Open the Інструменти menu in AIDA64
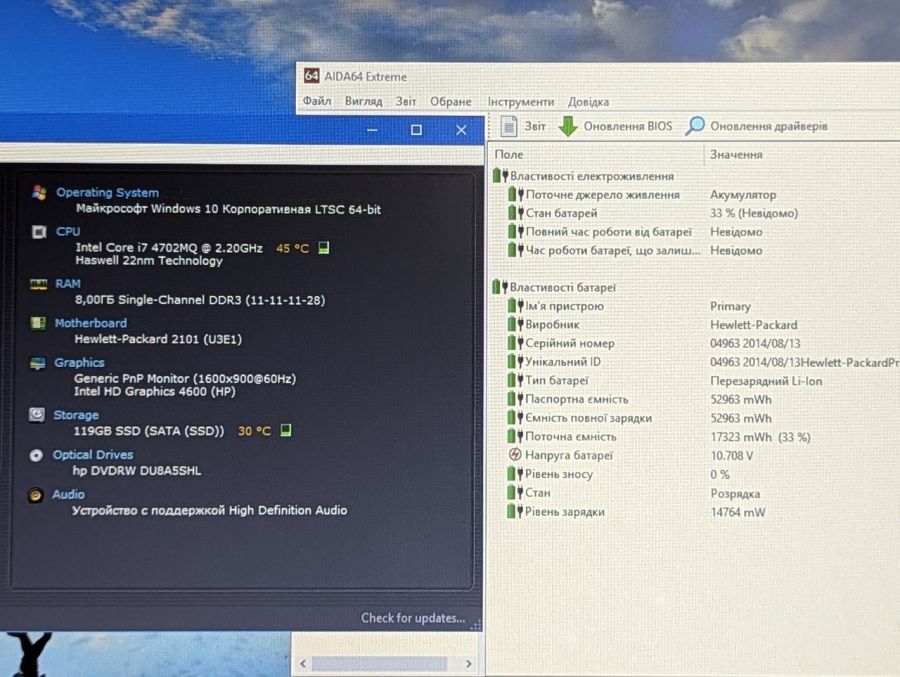The width and height of the screenshot is (900, 677). (x=521, y=102)
